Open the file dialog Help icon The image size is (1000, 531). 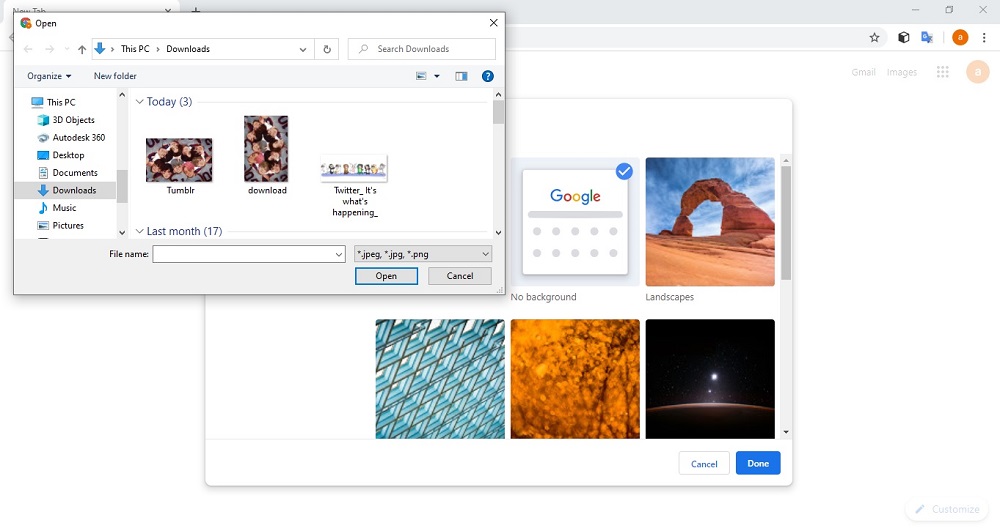[x=487, y=76]
